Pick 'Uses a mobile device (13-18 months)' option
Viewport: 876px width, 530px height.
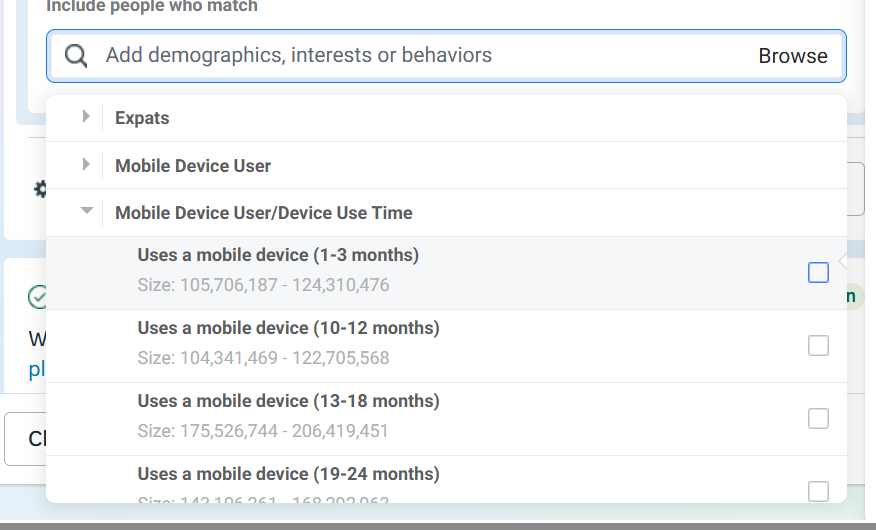pyautogui.click(x=288, y=401)
